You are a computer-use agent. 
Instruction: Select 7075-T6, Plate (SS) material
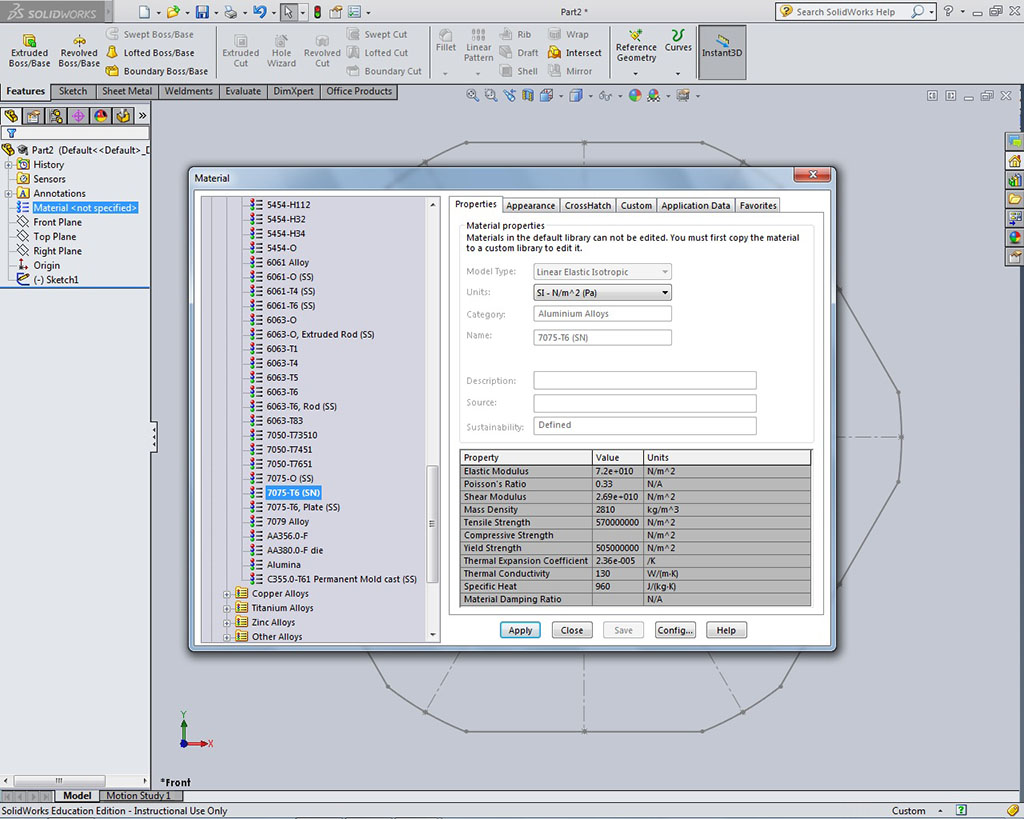[303, 508]
